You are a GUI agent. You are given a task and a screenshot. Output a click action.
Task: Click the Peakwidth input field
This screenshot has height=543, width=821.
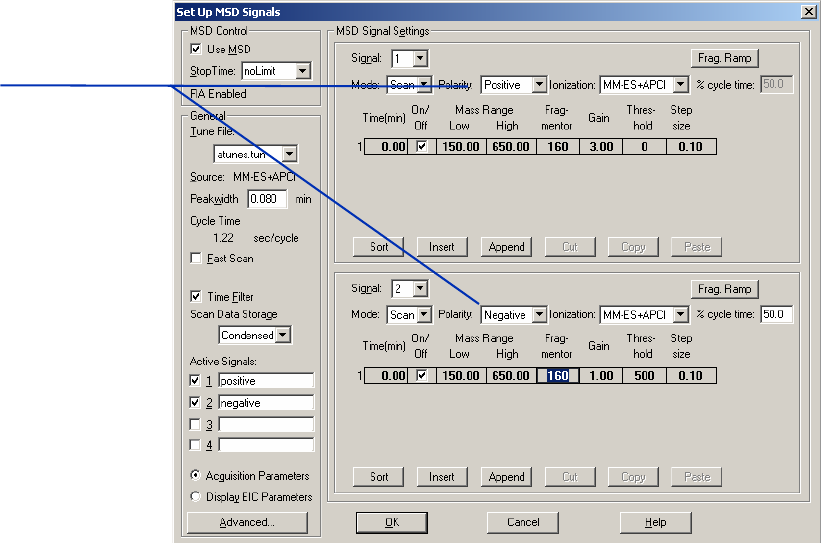pyautogui.click(x=267, y=199)
